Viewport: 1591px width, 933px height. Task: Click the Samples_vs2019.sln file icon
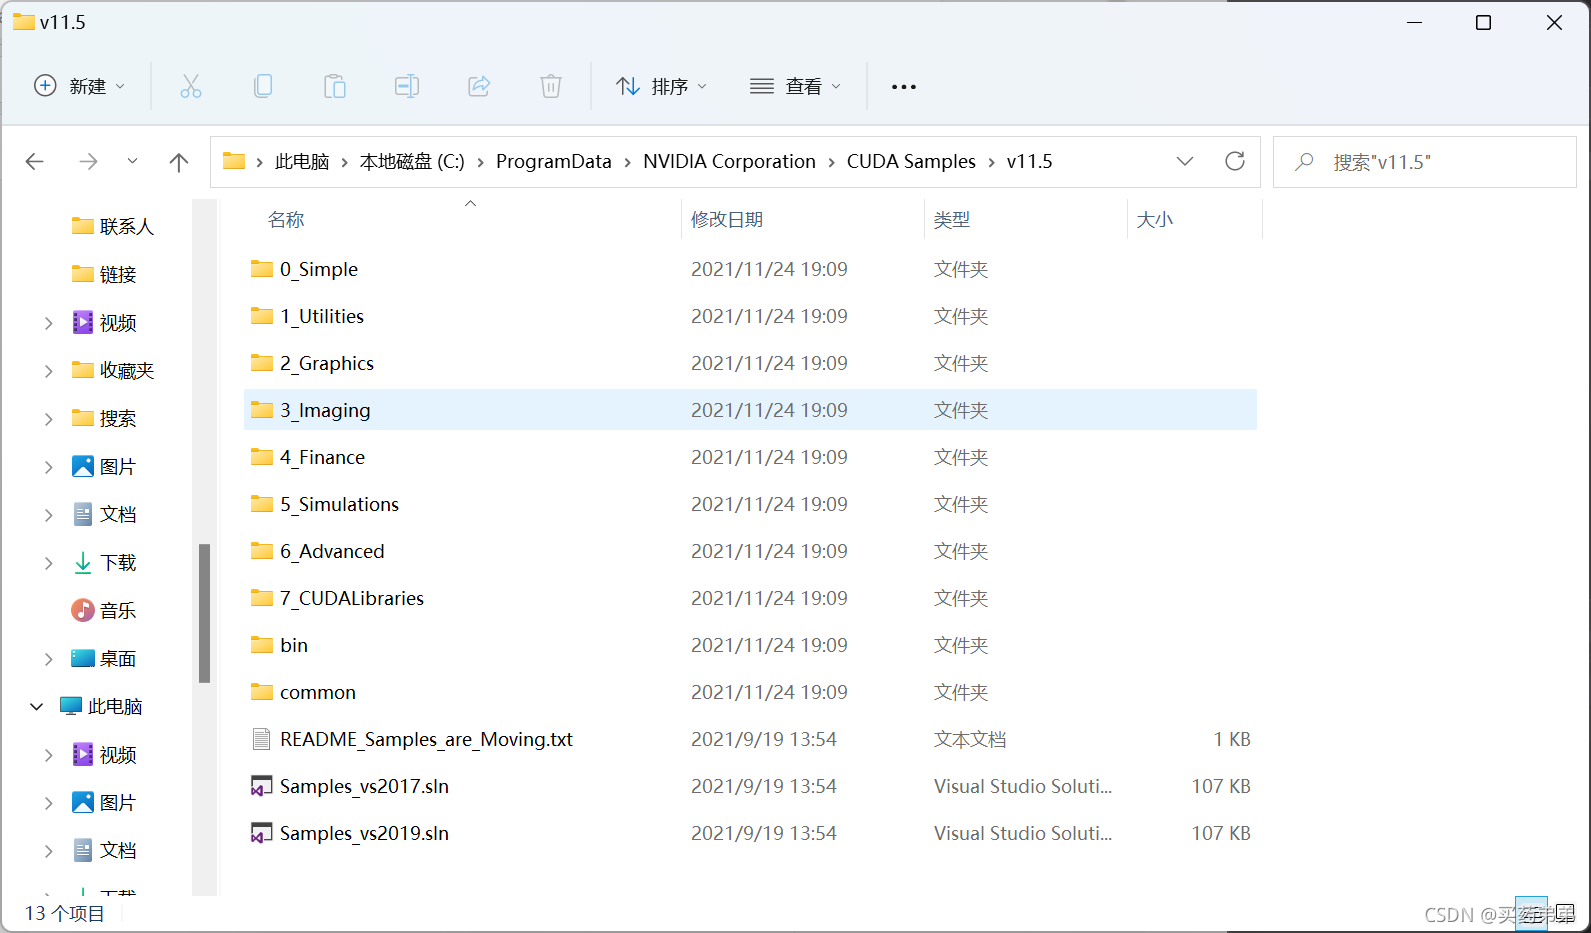click(261, 833)
